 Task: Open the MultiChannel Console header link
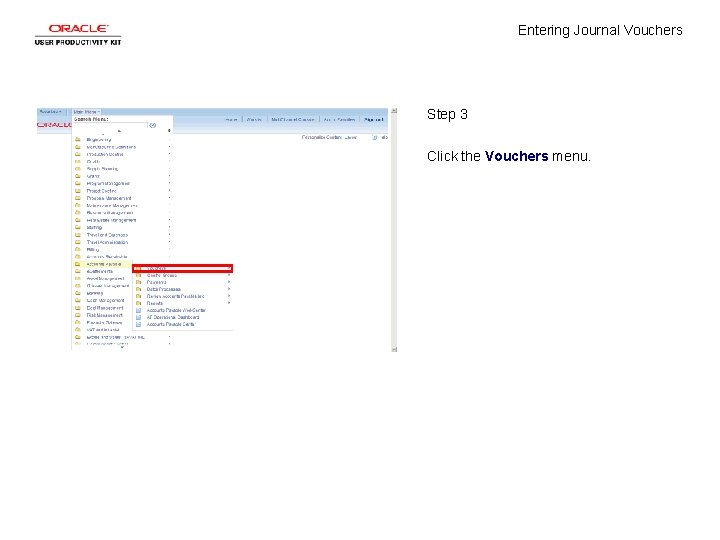point(293,119)
